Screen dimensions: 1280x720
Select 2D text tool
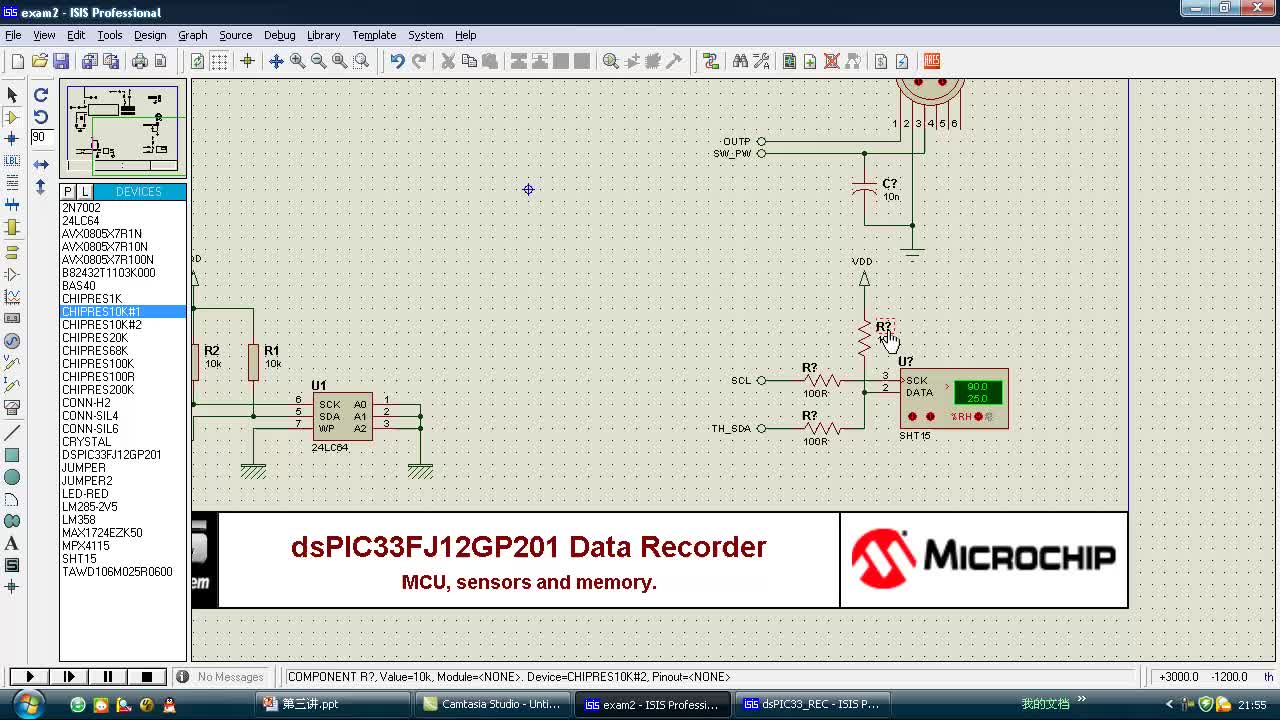point(12,543)
